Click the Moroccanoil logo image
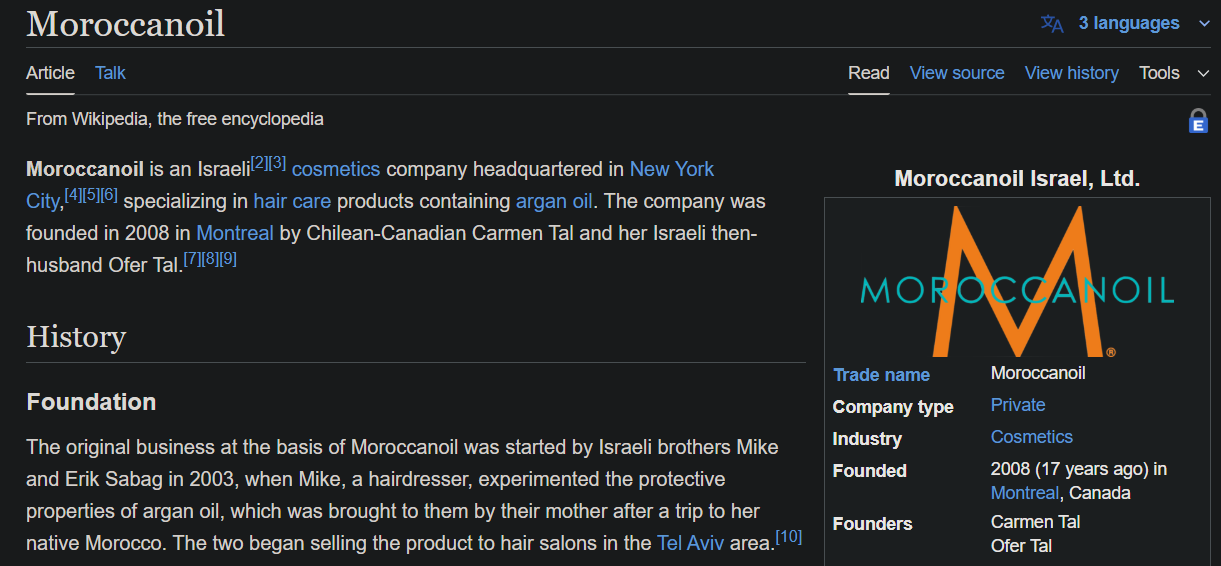 (1017, 281)
